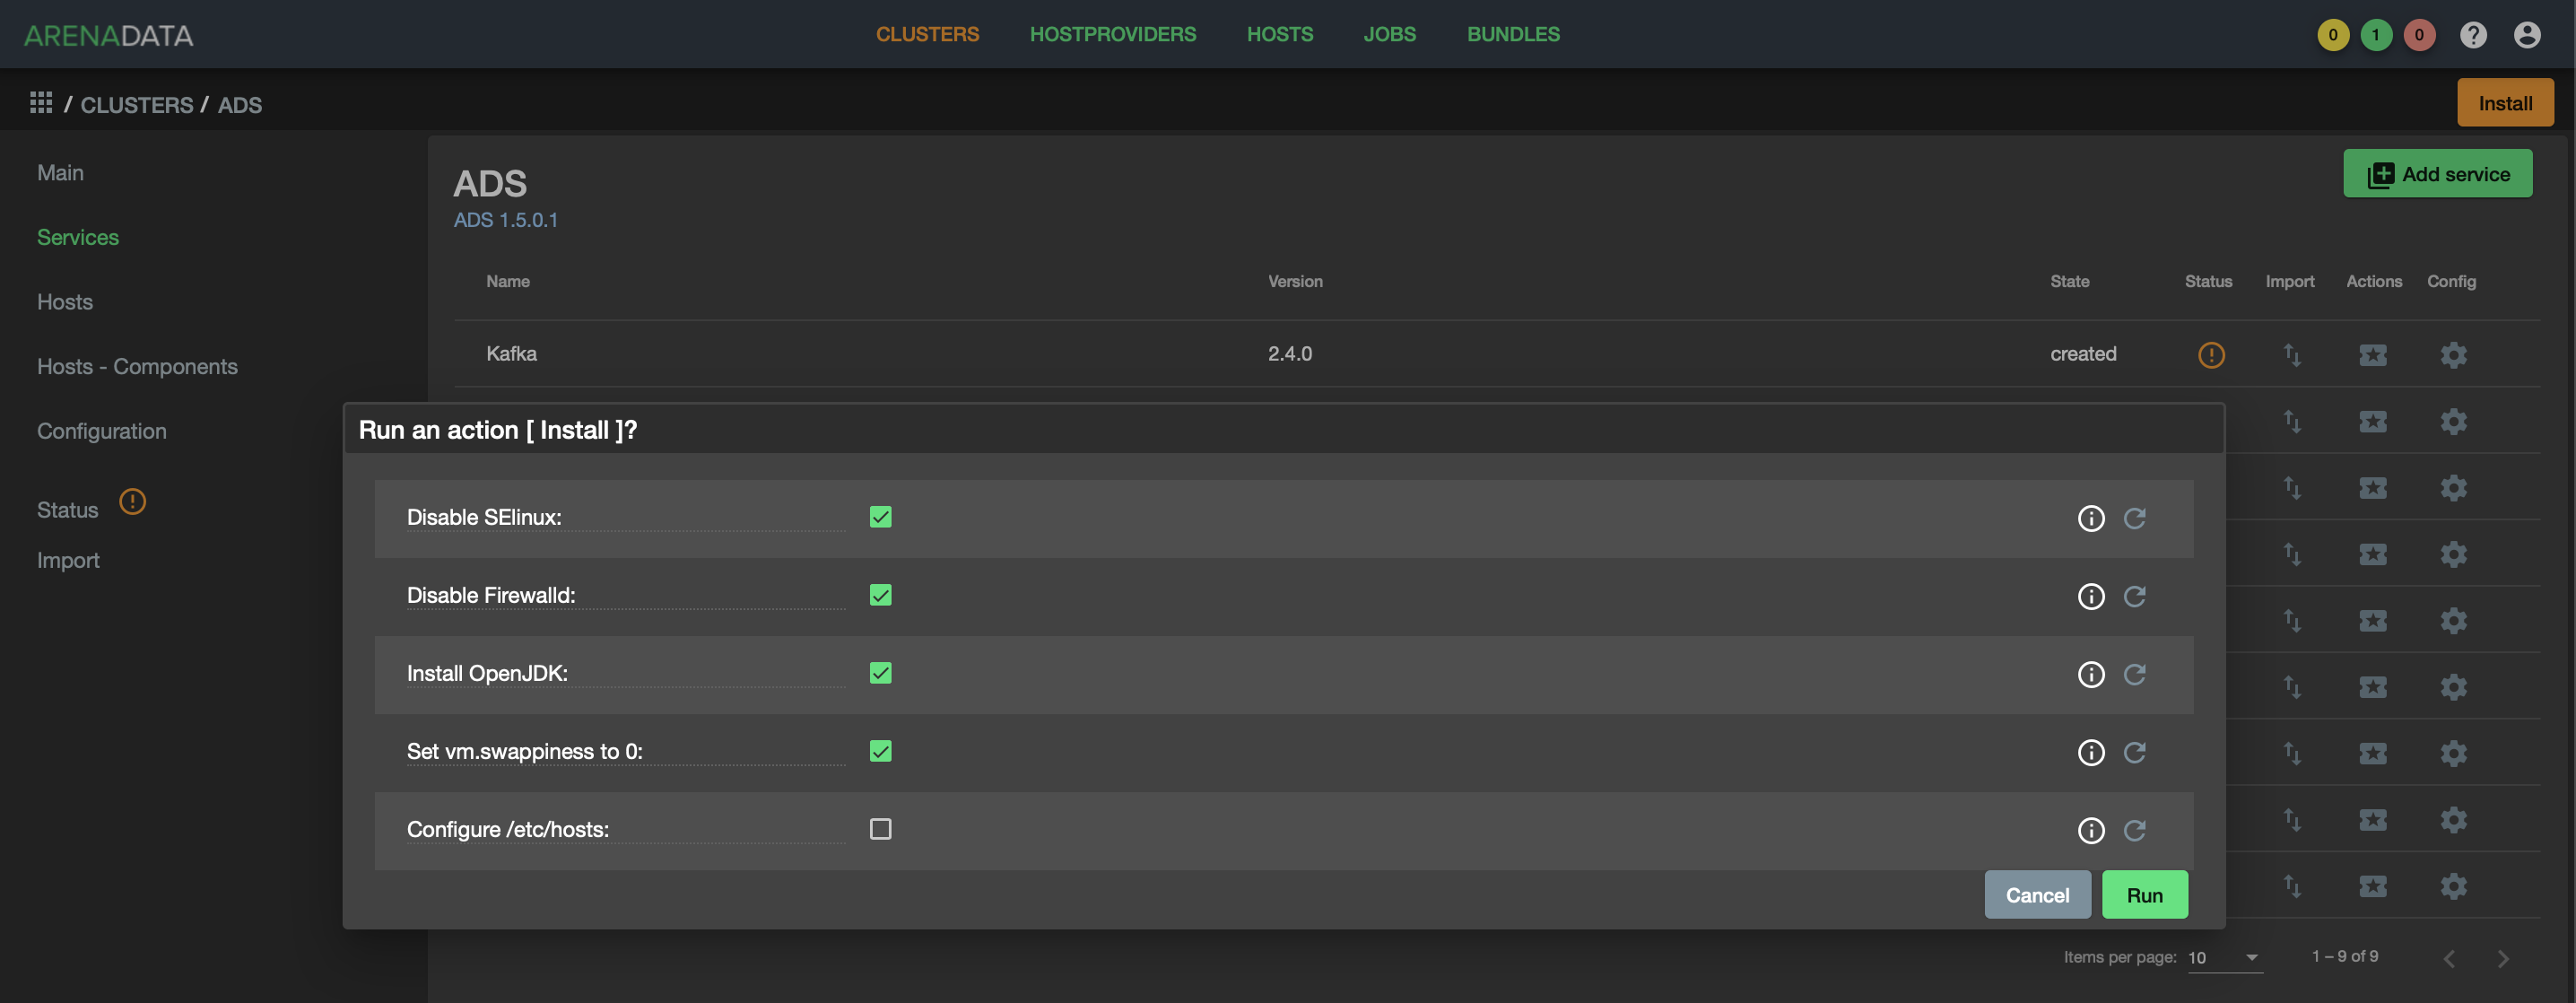Viewport: 2576px width, 1003px height.
Task: Open the Kafka row config gear
Action: [x=2453, y=354]
